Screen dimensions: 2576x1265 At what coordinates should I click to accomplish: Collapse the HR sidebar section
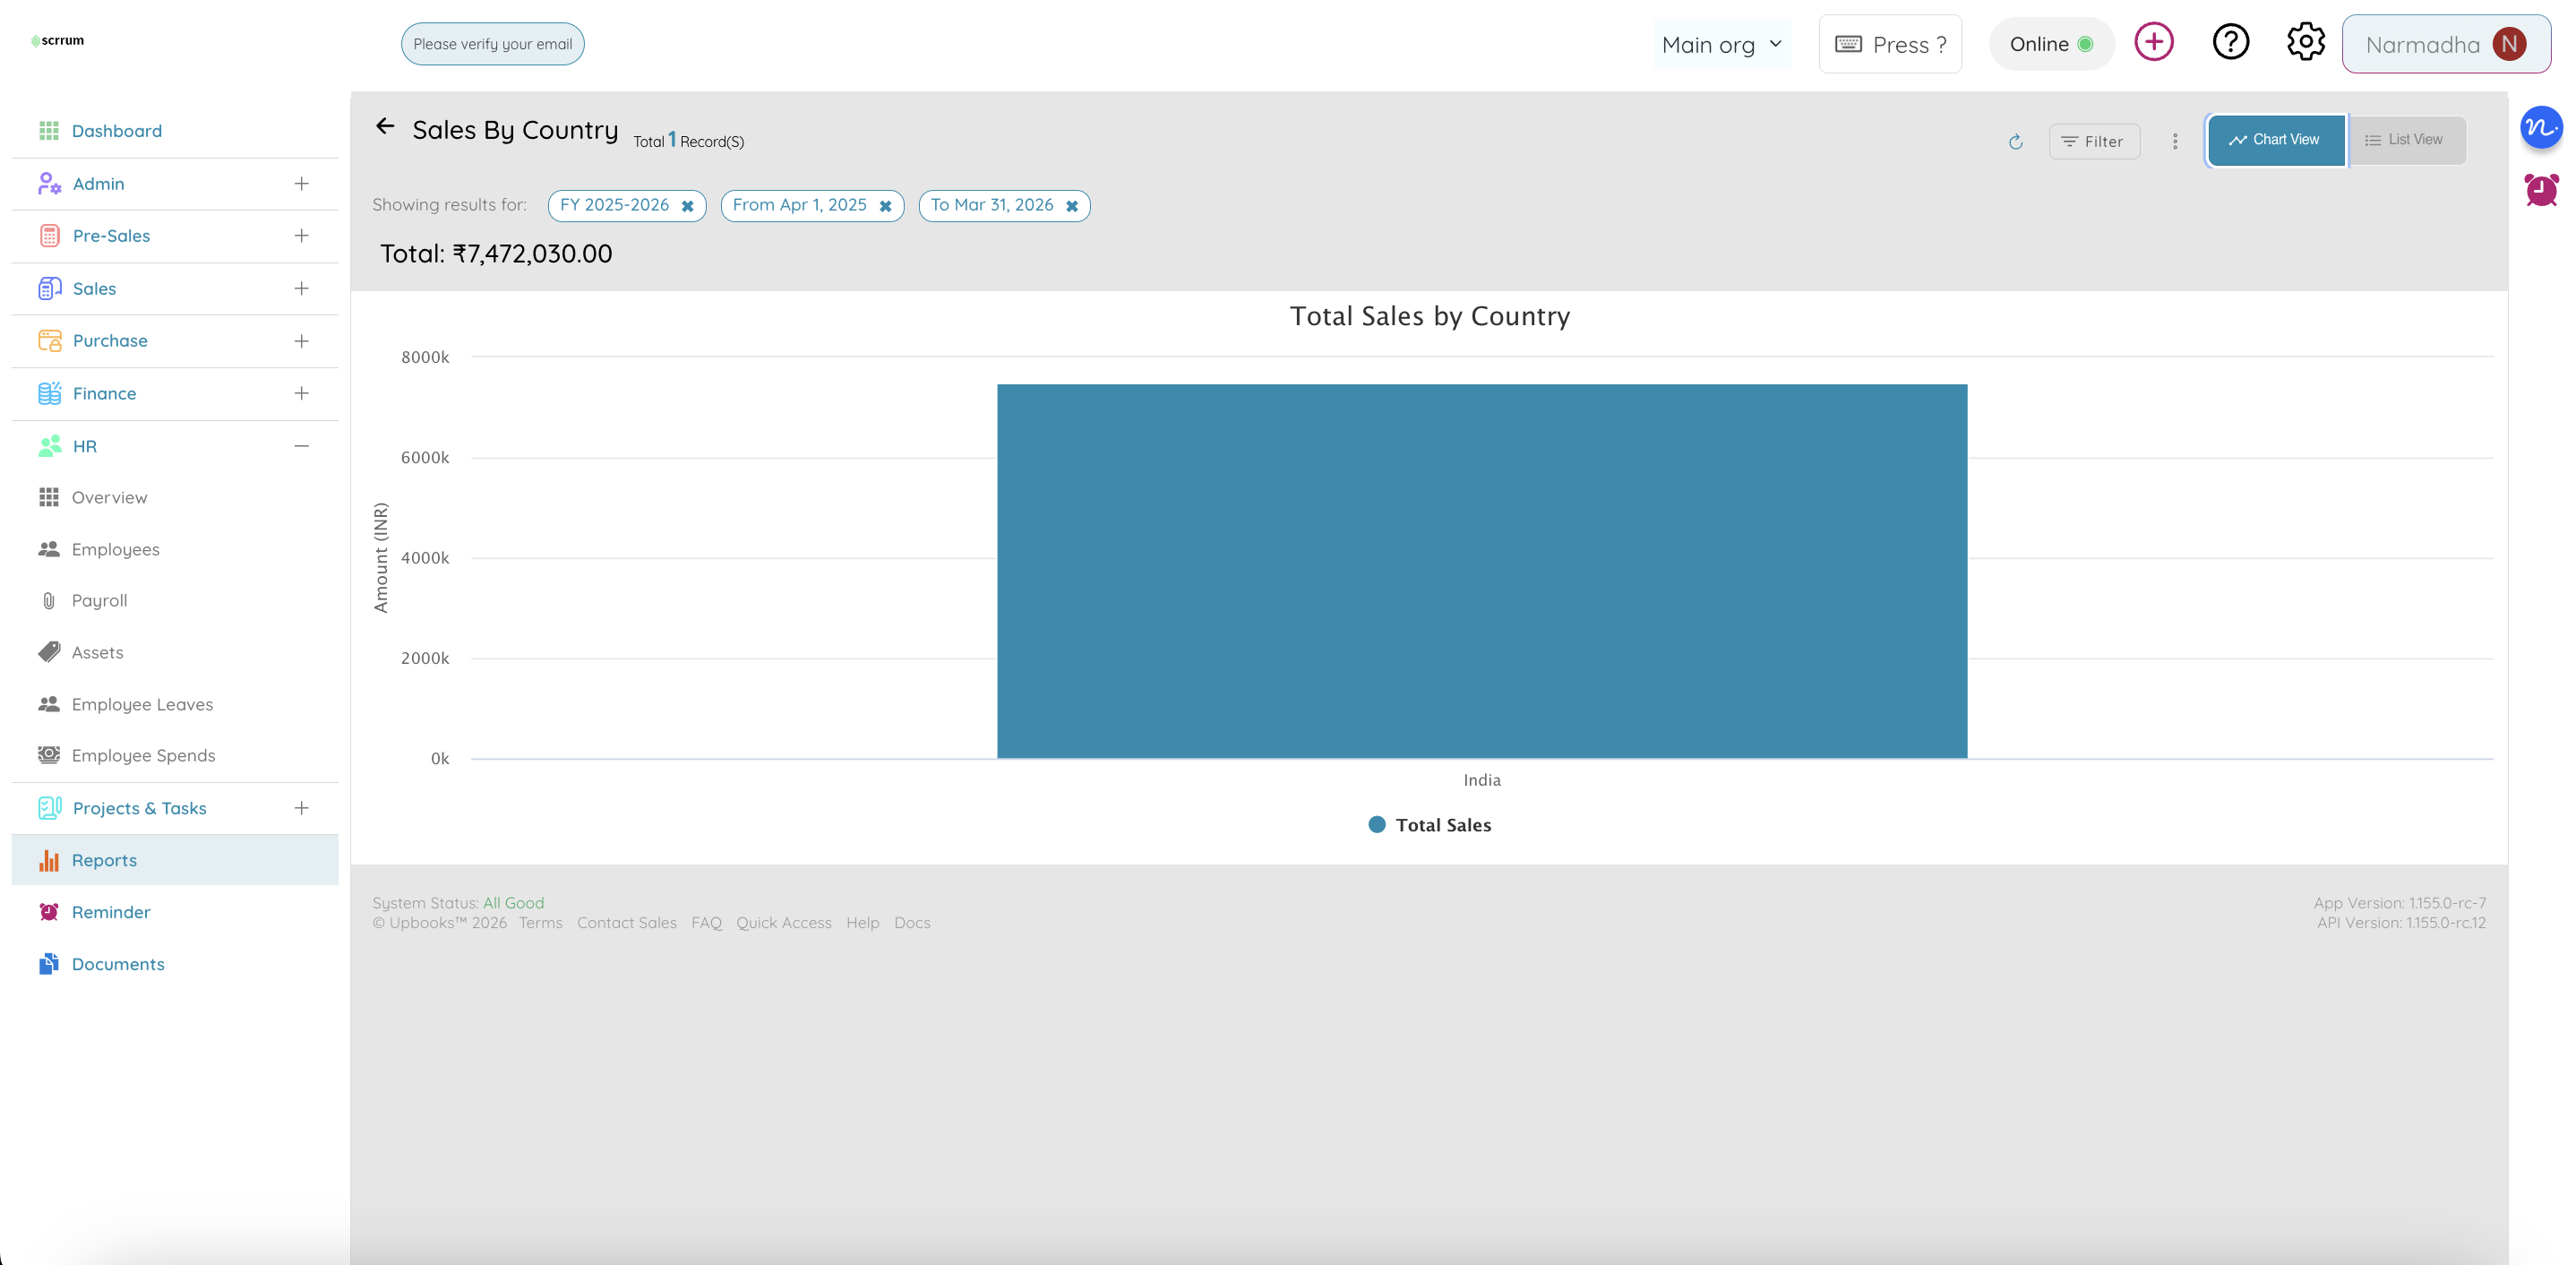pos(301,446)
